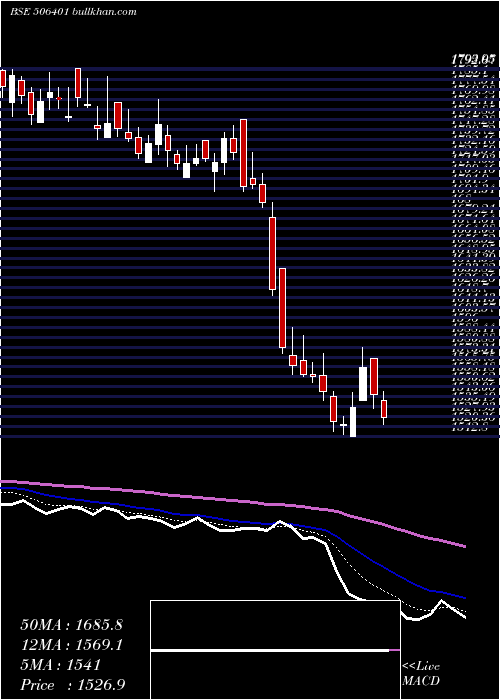Click the 'BSE 506401 bullkhan.com' chart title
Screen dimensions: 500x700
(73, 12)
